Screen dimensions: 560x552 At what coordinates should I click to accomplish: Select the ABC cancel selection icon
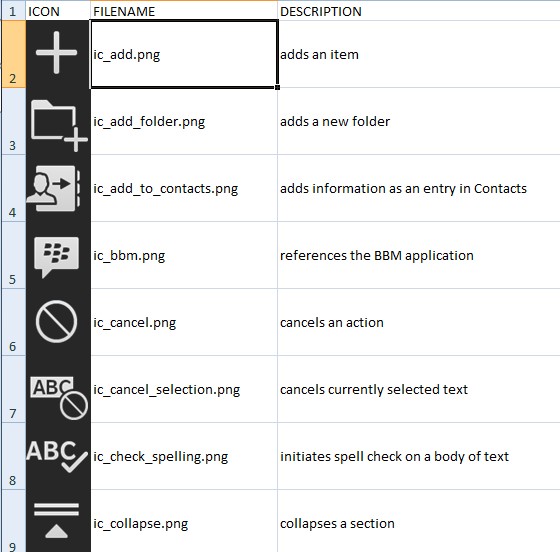[x=59, y=397]
